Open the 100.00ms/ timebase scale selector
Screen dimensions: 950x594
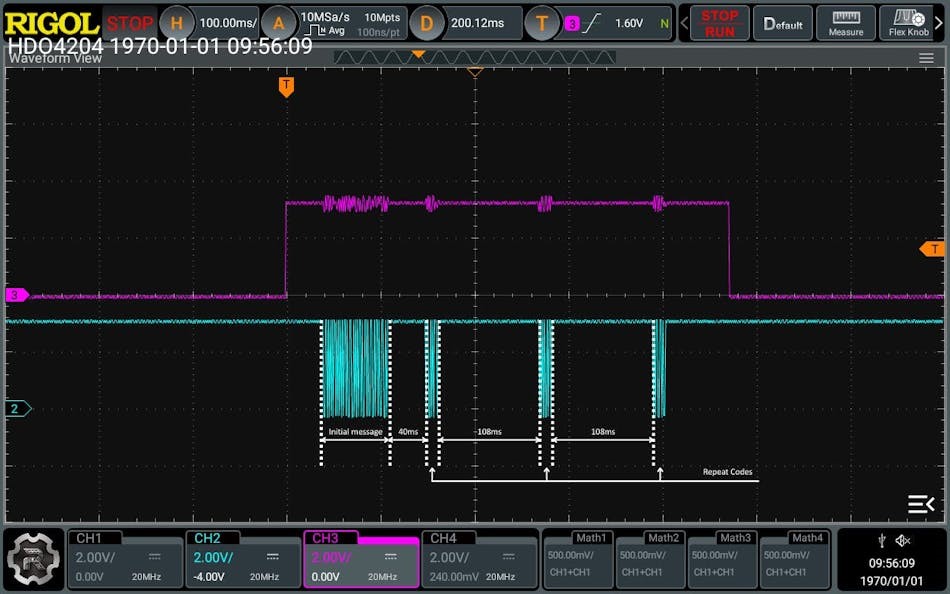coord(228,23)
